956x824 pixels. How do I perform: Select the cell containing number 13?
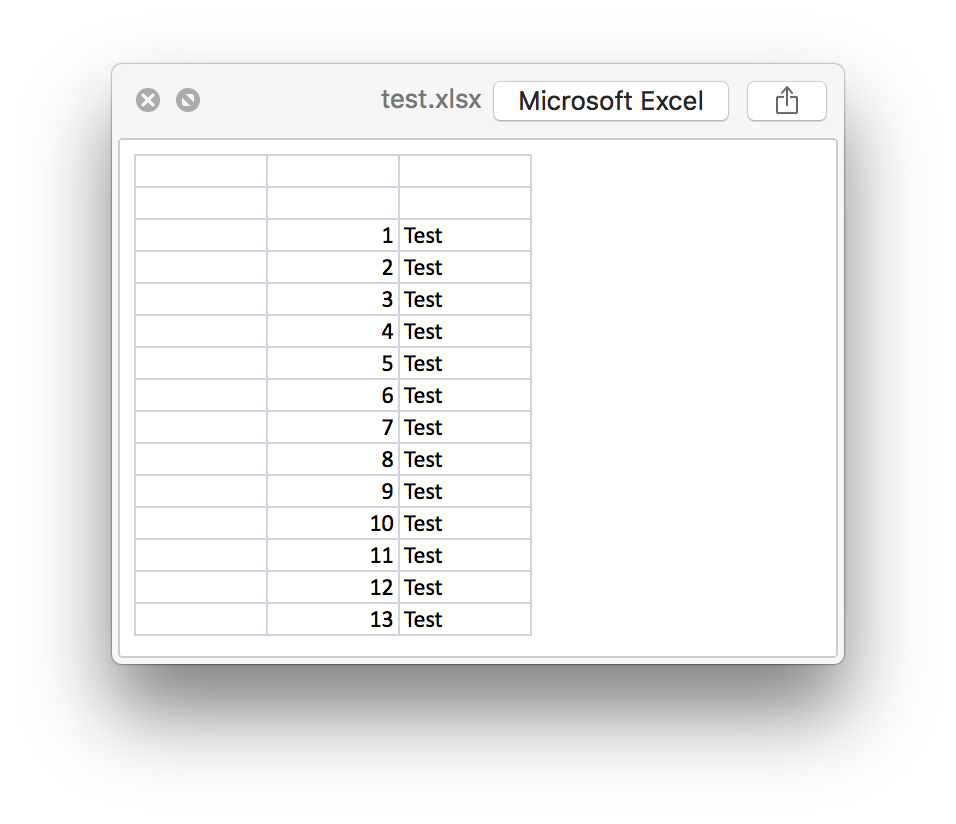point(333,620)
